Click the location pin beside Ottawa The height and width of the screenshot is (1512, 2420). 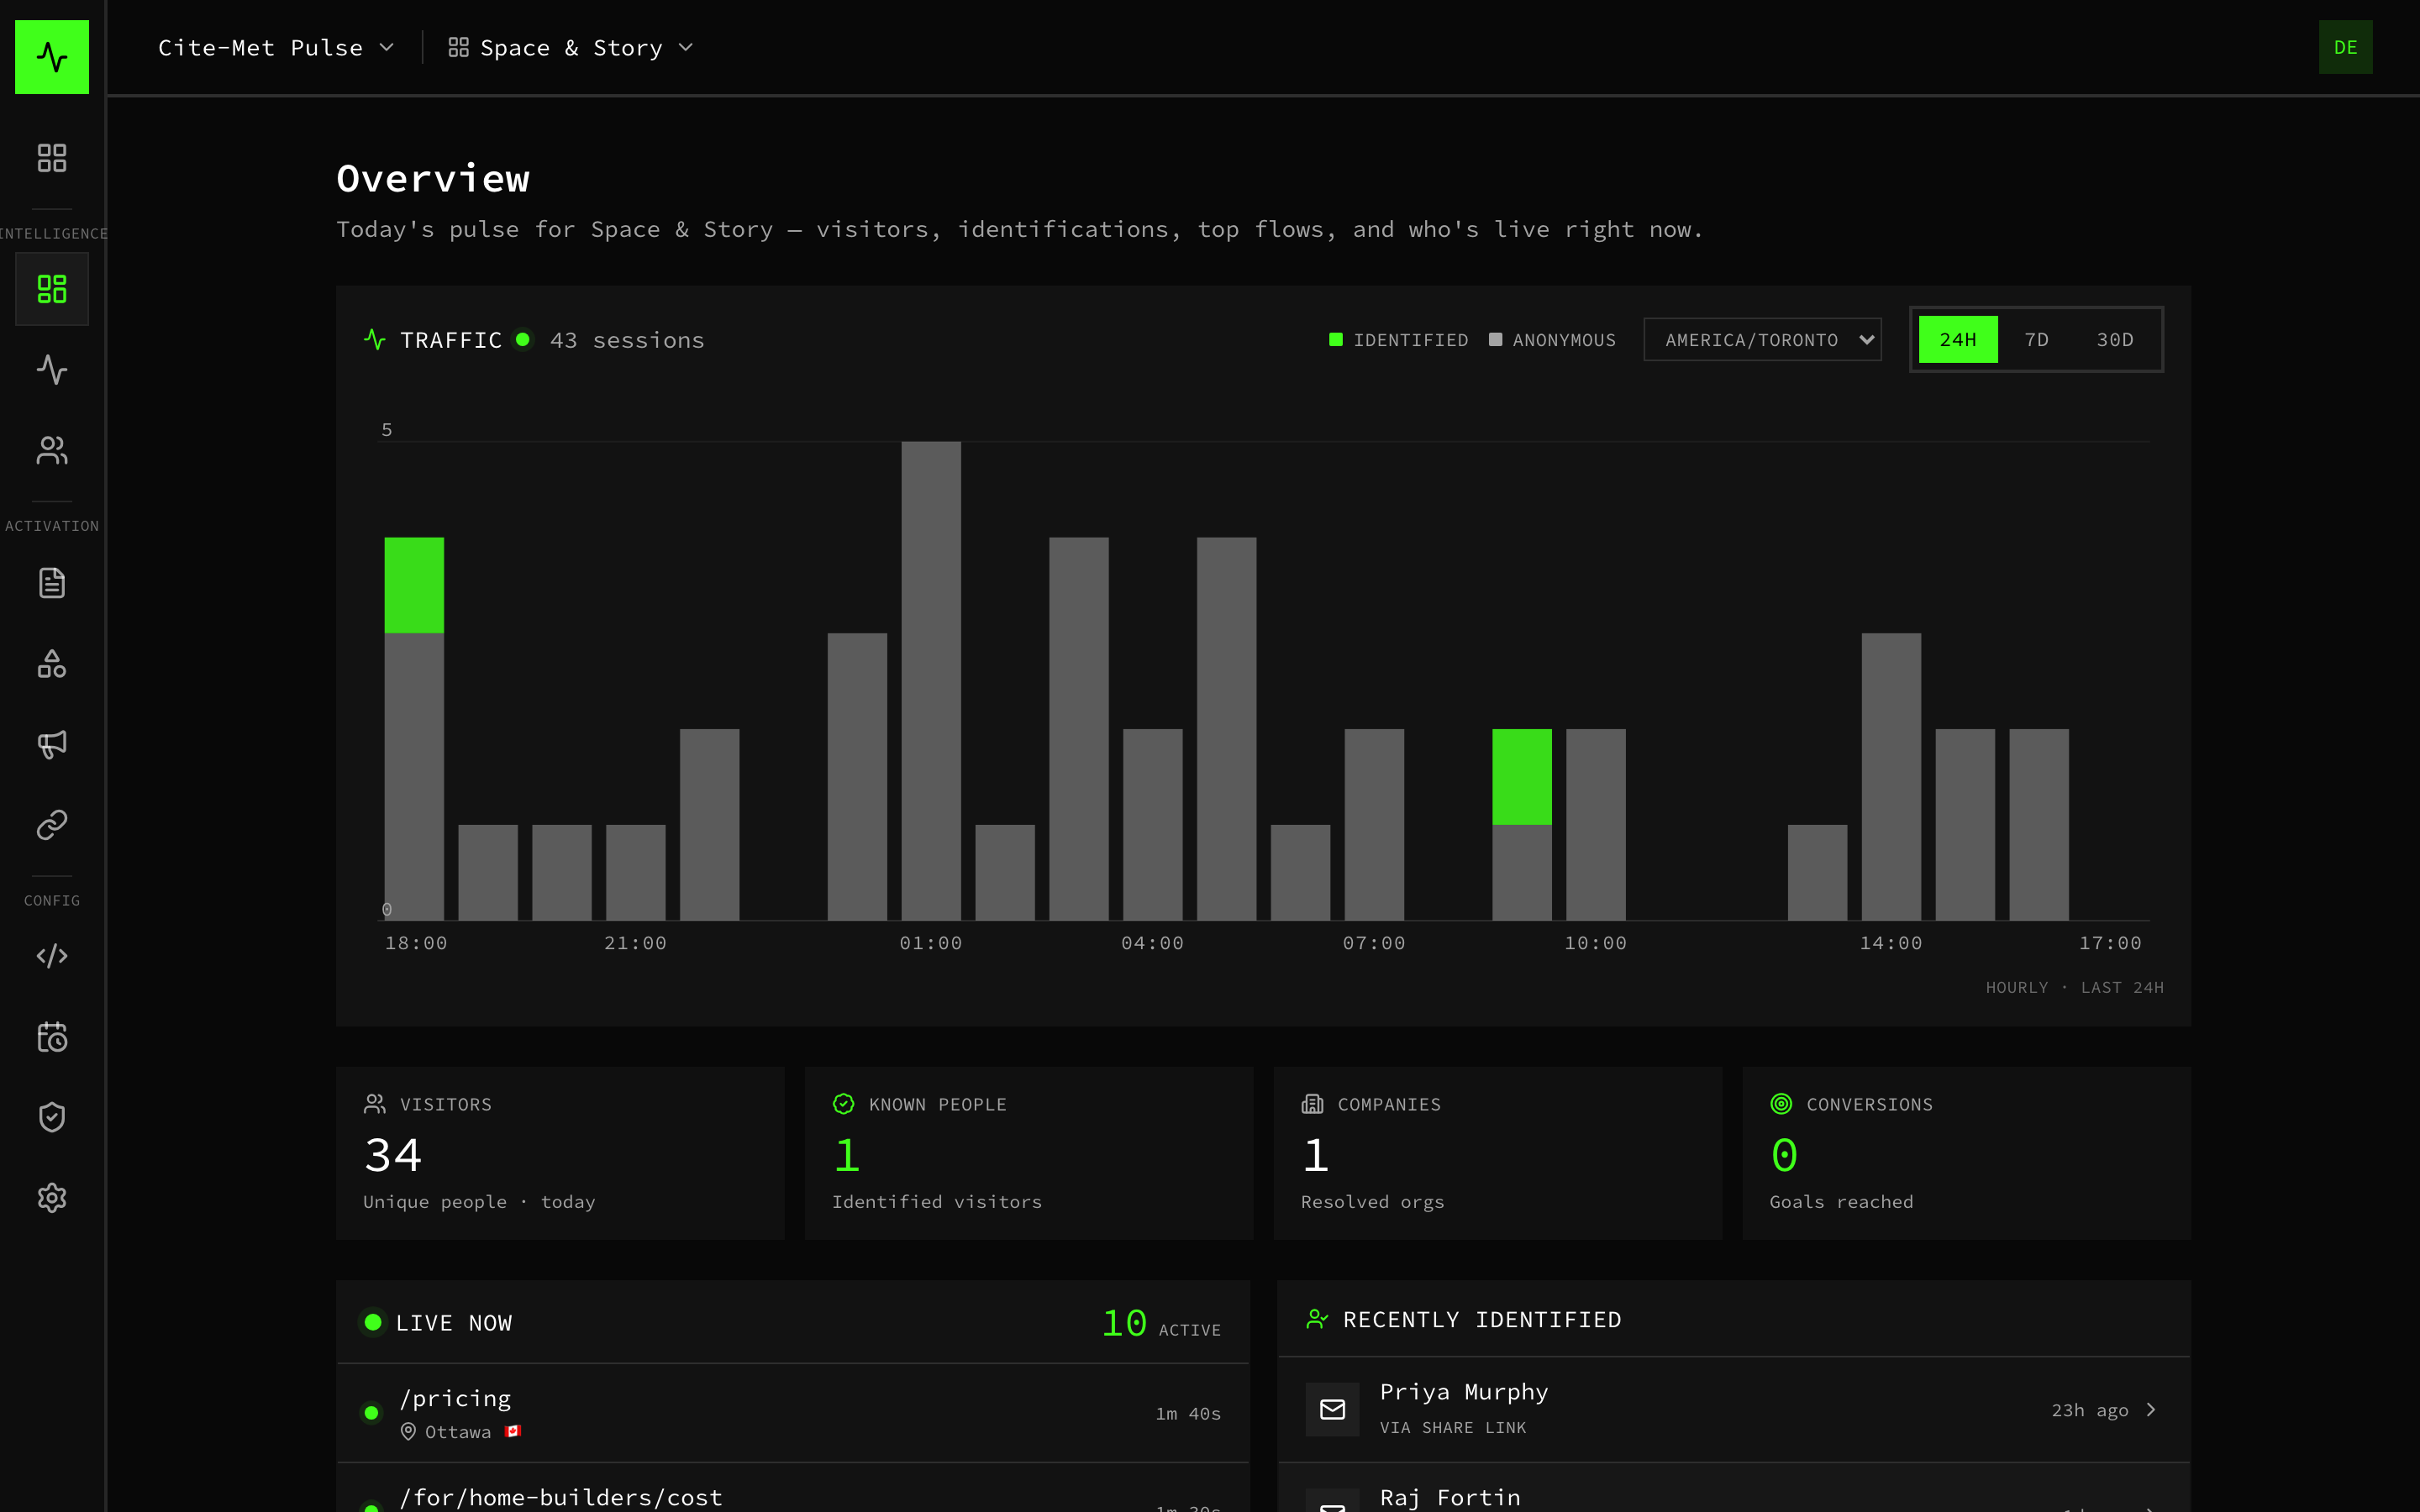(408, 1432)
